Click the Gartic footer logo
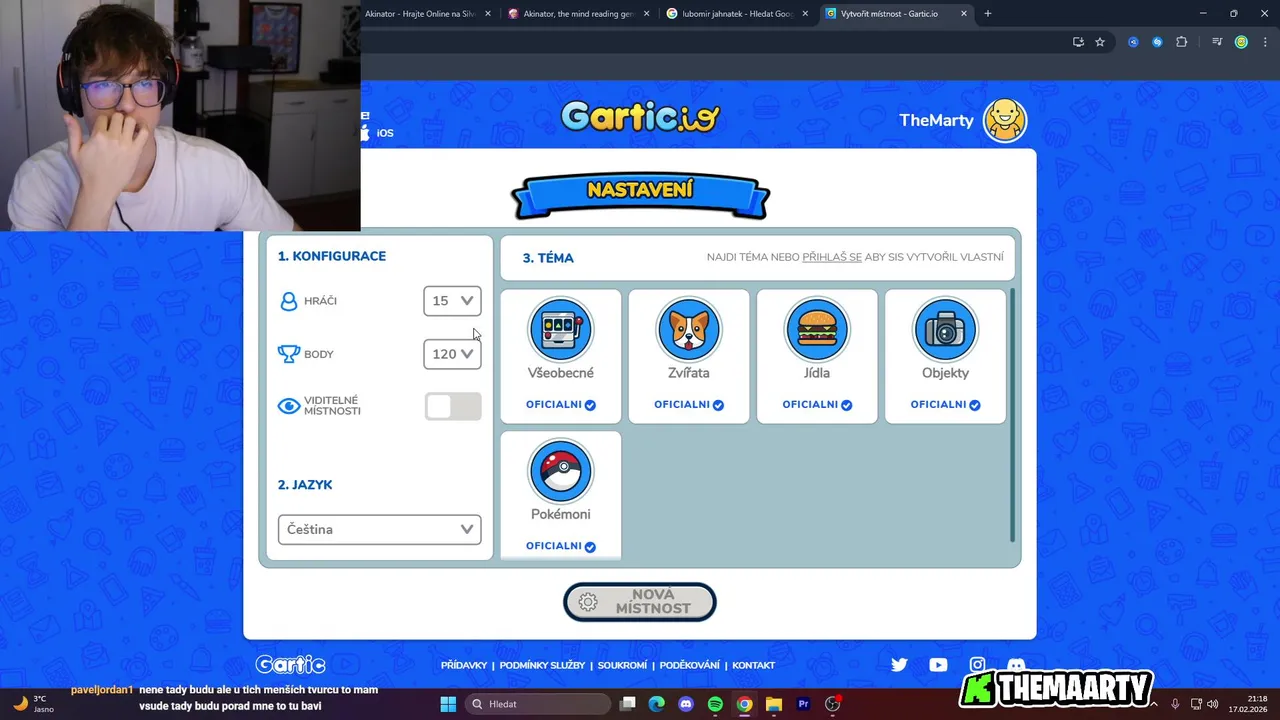This screenshot has width=1280, height=720. (290, 665)
